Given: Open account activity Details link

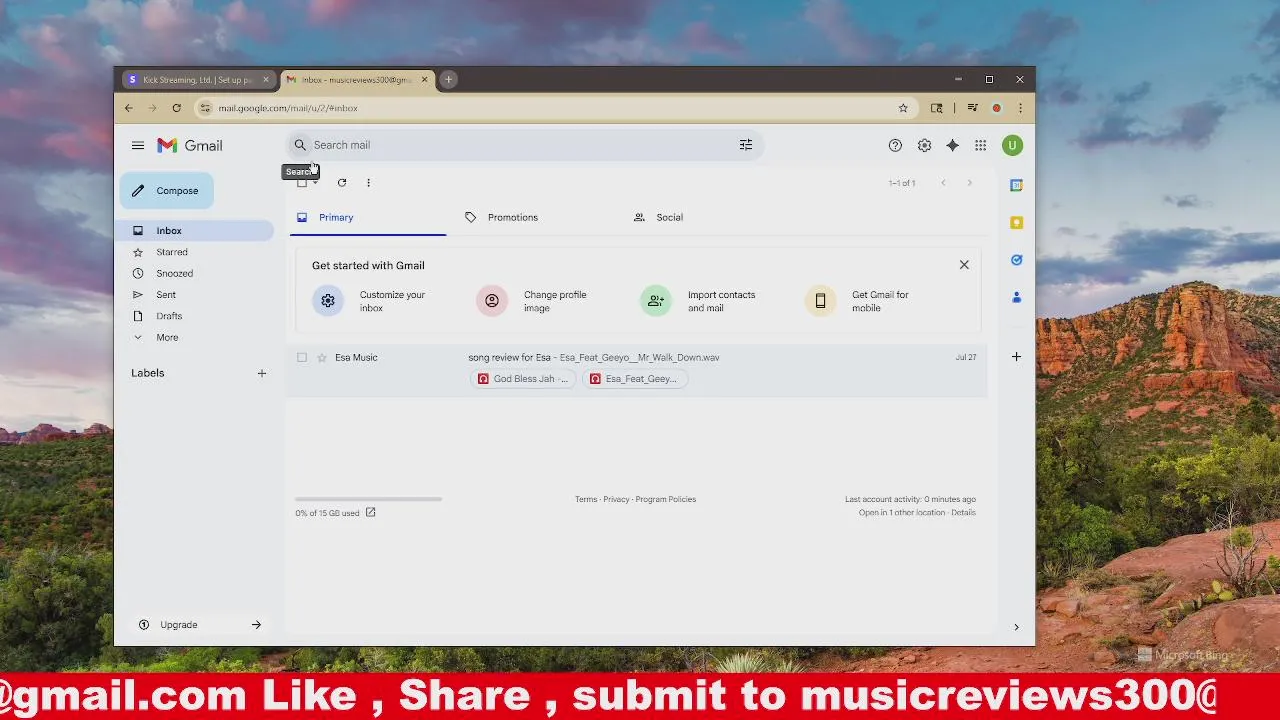Looking at the screenshot, I should point(963,513).
